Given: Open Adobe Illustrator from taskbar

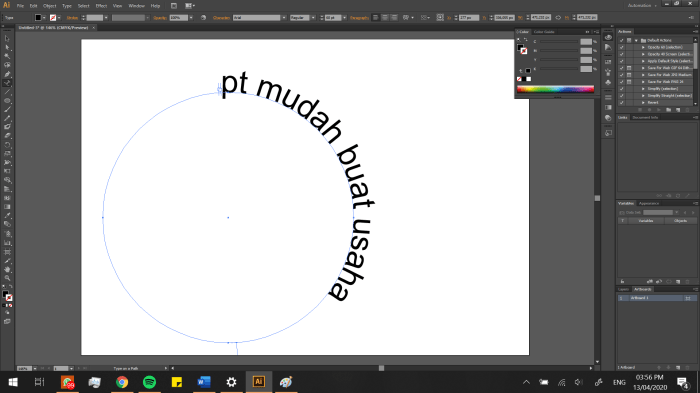Looking at the screenshot, I should 258,382.
